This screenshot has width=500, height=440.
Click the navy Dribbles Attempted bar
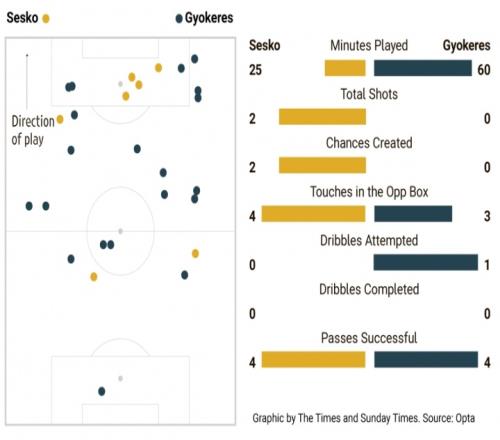[426, 262]
